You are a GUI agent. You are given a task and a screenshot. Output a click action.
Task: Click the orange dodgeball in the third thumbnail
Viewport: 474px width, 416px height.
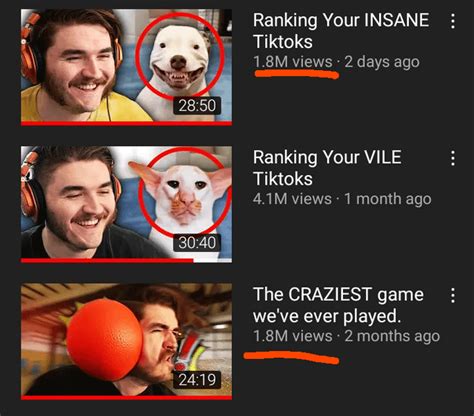(105, 339)
